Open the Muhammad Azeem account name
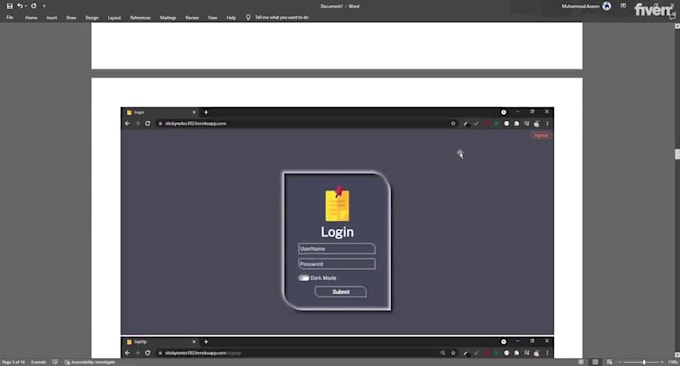680x366 pixels. click(580, 6)
